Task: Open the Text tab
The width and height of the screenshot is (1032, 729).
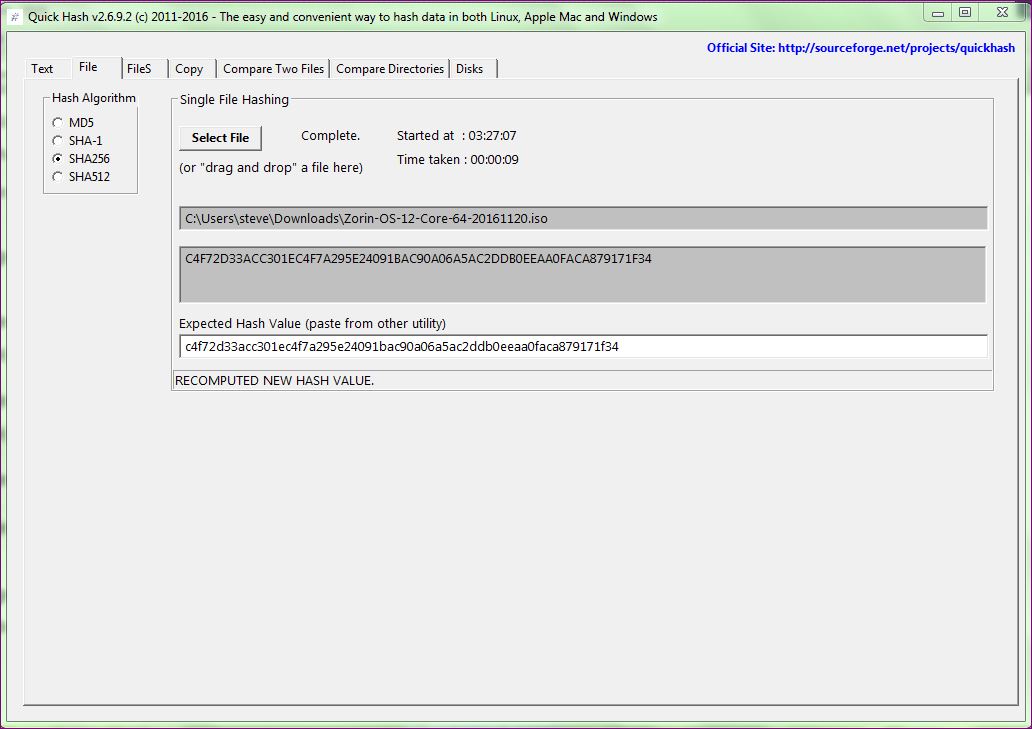Action: 42,69
